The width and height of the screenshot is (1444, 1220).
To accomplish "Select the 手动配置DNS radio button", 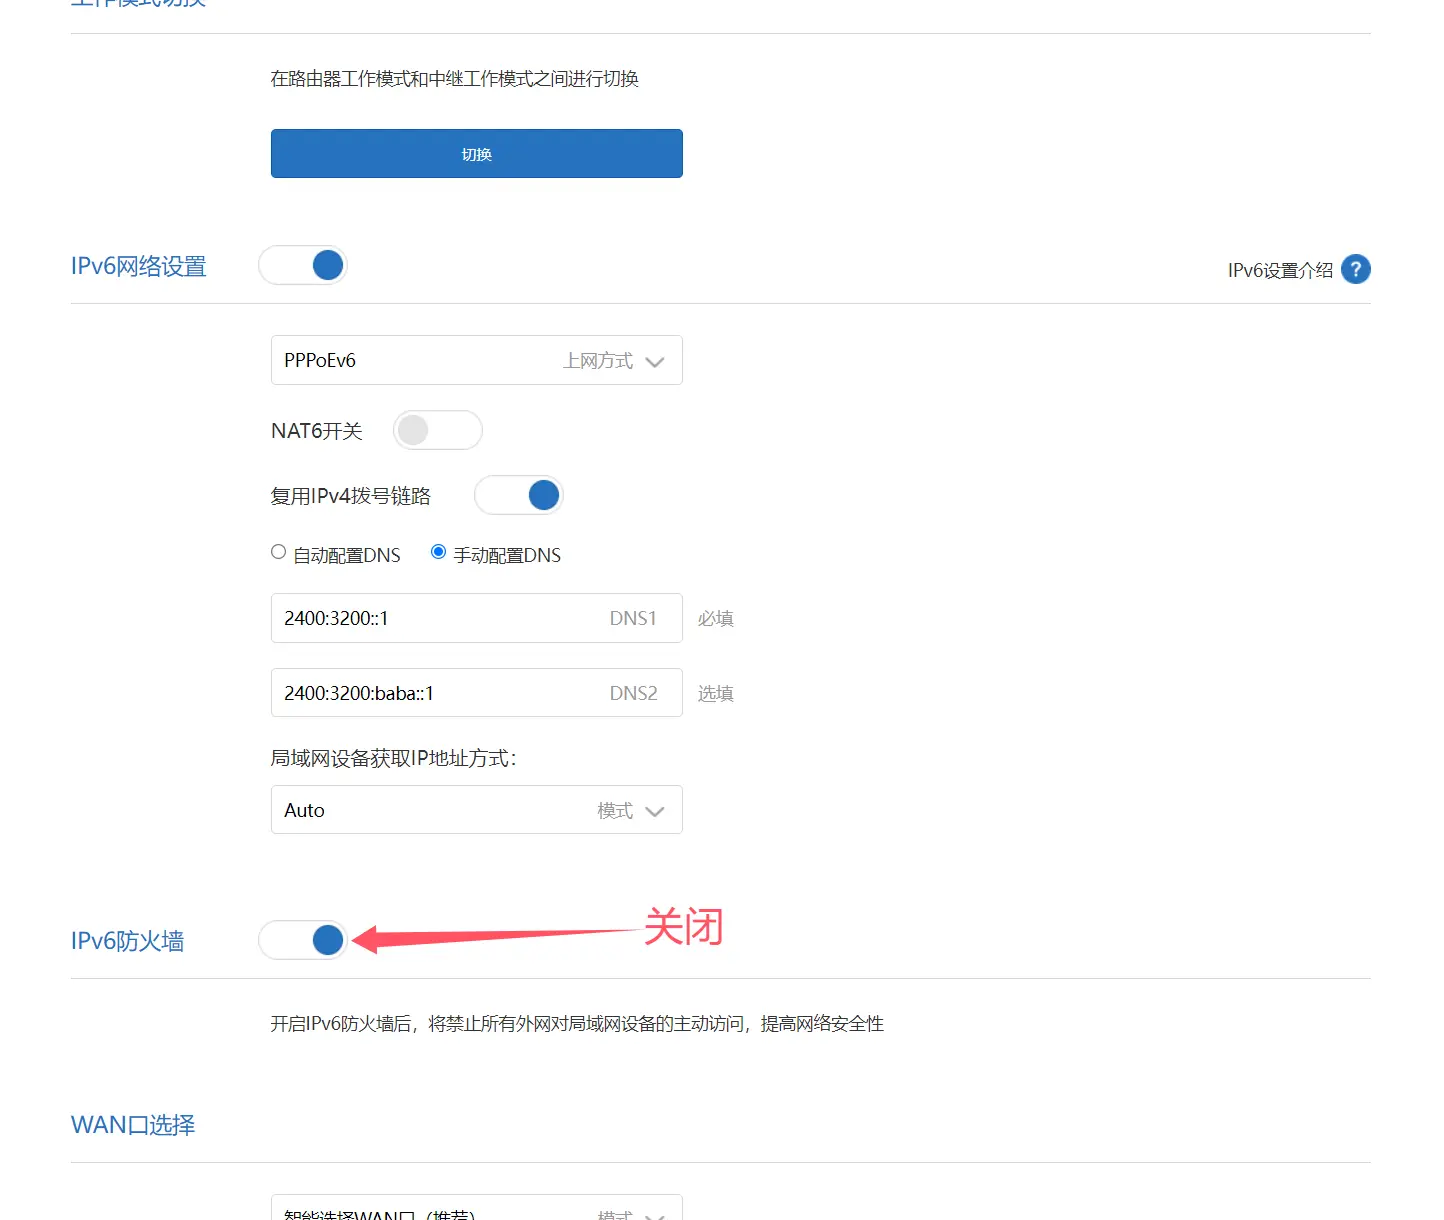I will [x=438, y=552].
